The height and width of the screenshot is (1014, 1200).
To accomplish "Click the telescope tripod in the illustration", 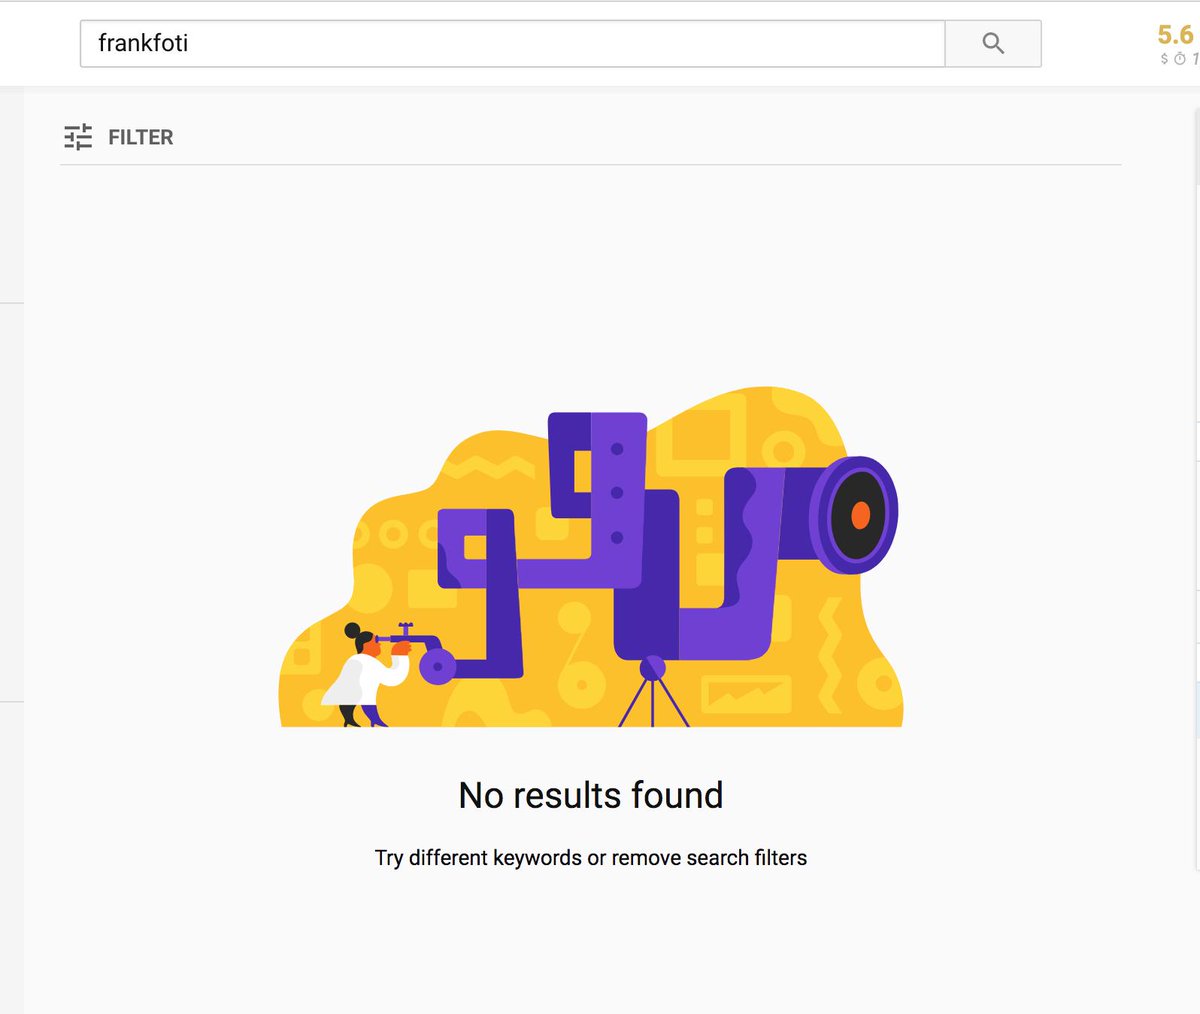I will point(653,692).
